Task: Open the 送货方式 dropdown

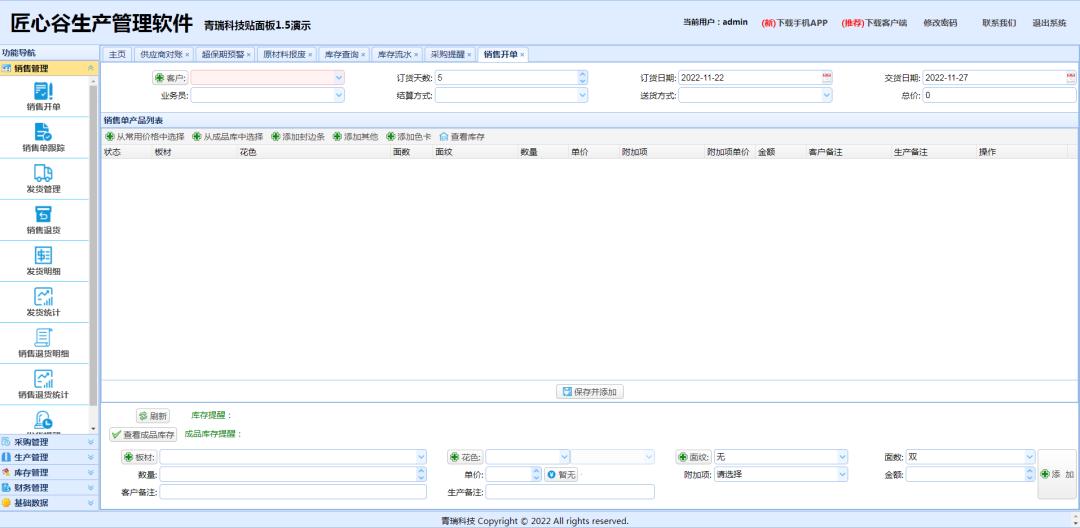Action: [827, 96]
